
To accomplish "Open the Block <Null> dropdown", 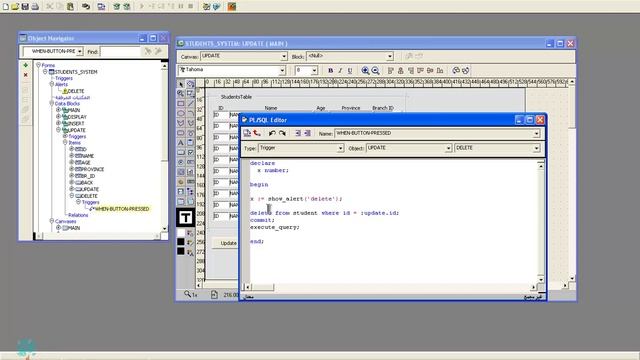I will (390, 56).
